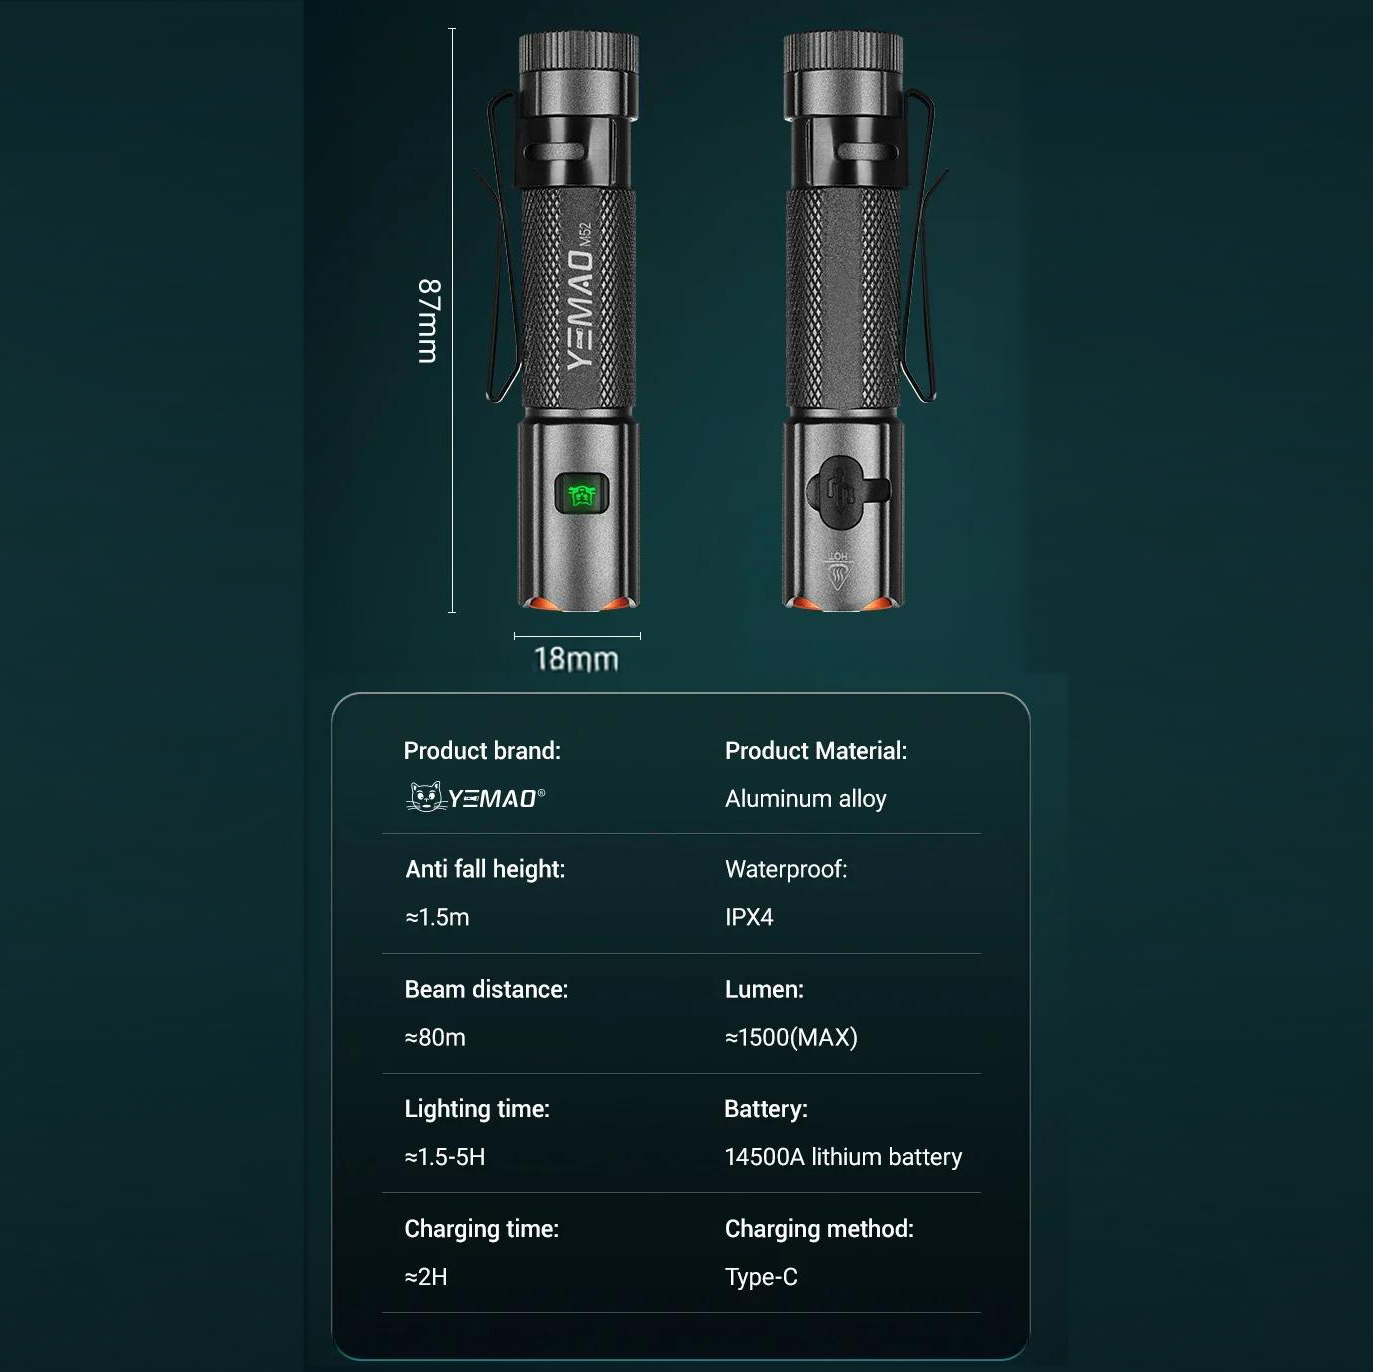Select the Product Material heading
Image resolution: width=1373 pixels, height=1372 pixels.
pyautogui.click(x=816, y=751)
